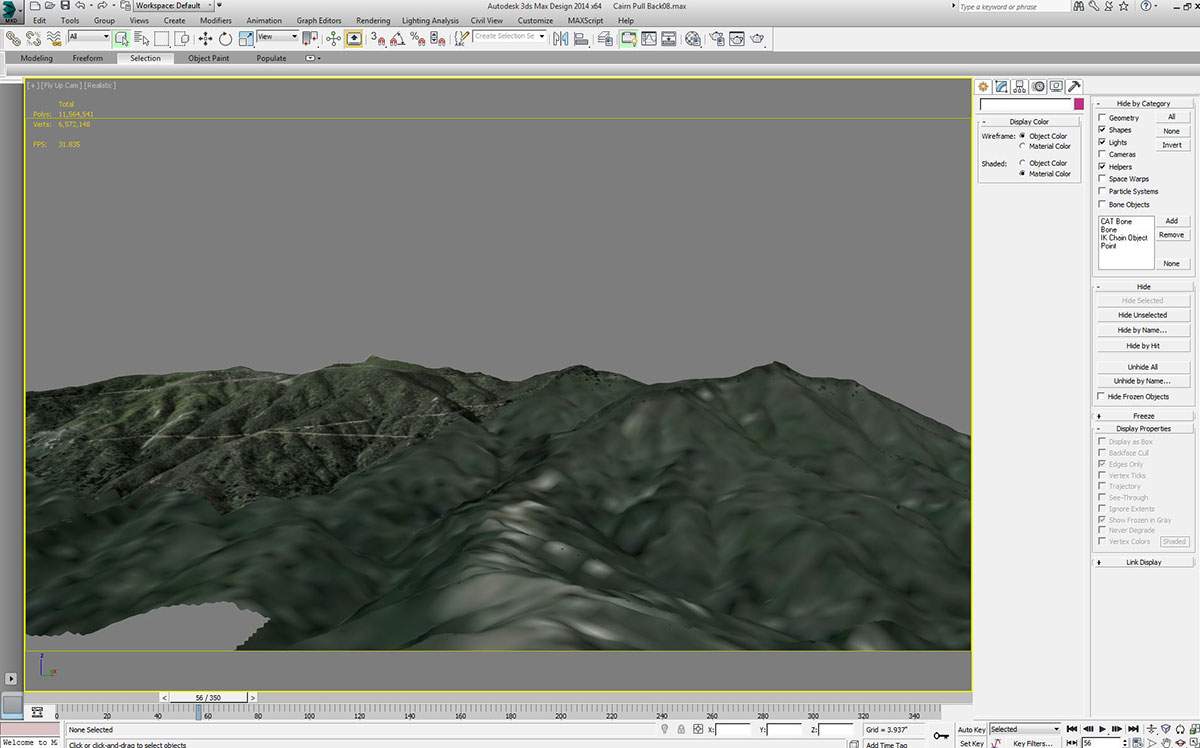Enable the Geometry hide checkbox
1200x748 pixels.
point(1102,118)
